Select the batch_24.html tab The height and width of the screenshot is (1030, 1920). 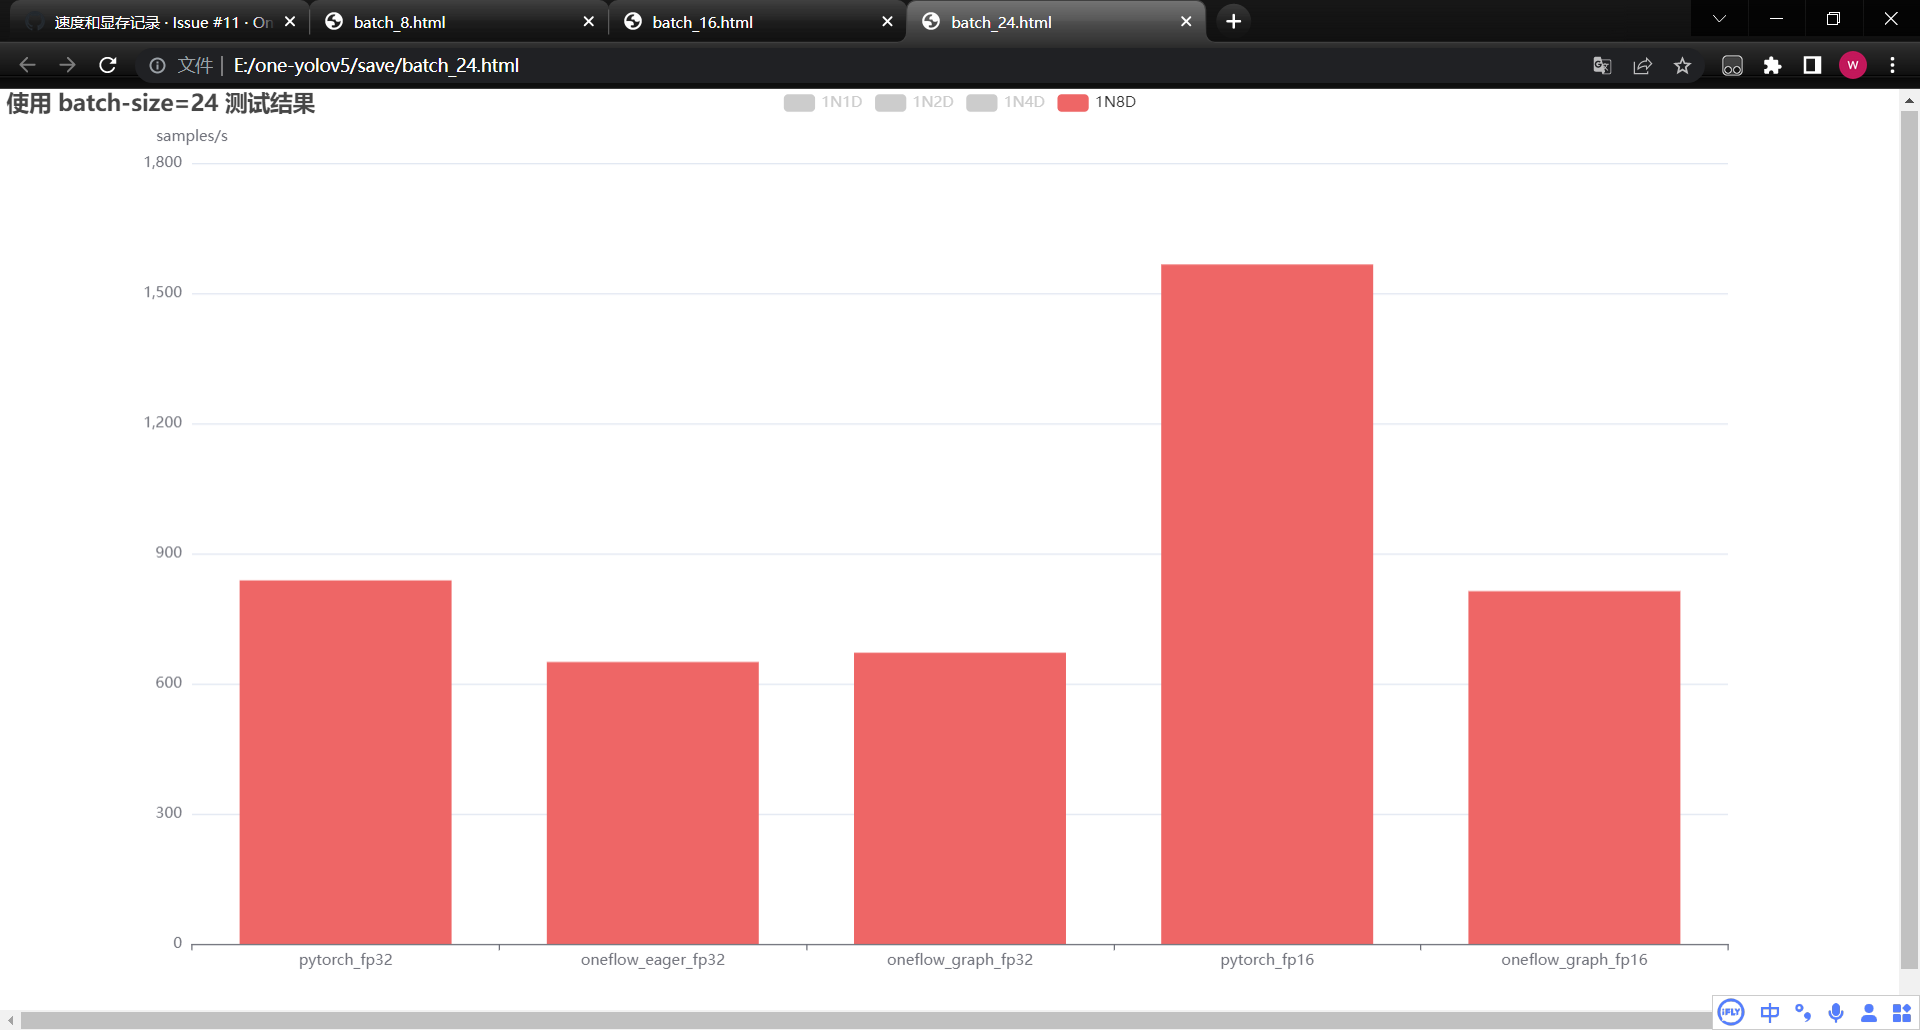point(1056,22)
